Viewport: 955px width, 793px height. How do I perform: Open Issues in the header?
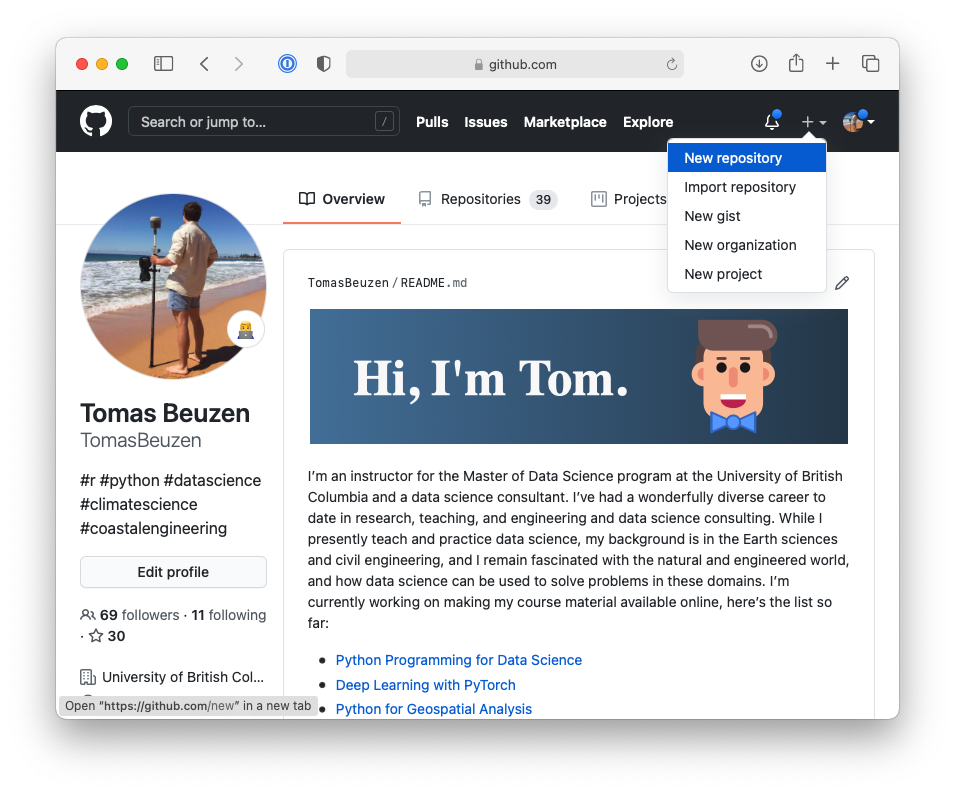tap(485, 122)
